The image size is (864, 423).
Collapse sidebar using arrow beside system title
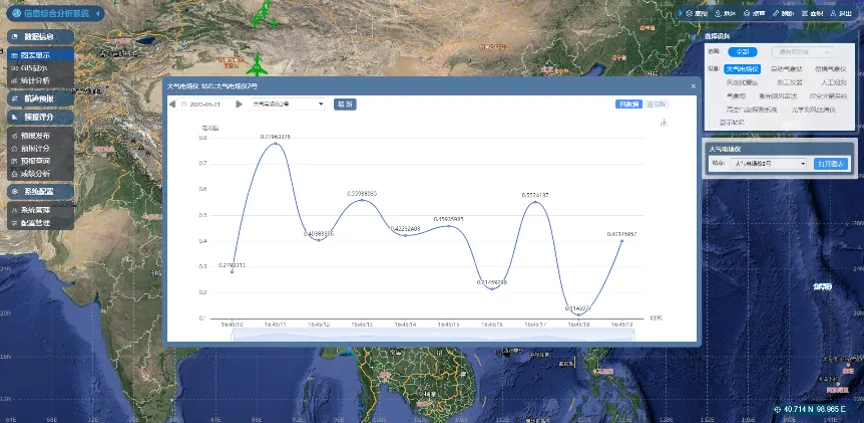[97, 13]
